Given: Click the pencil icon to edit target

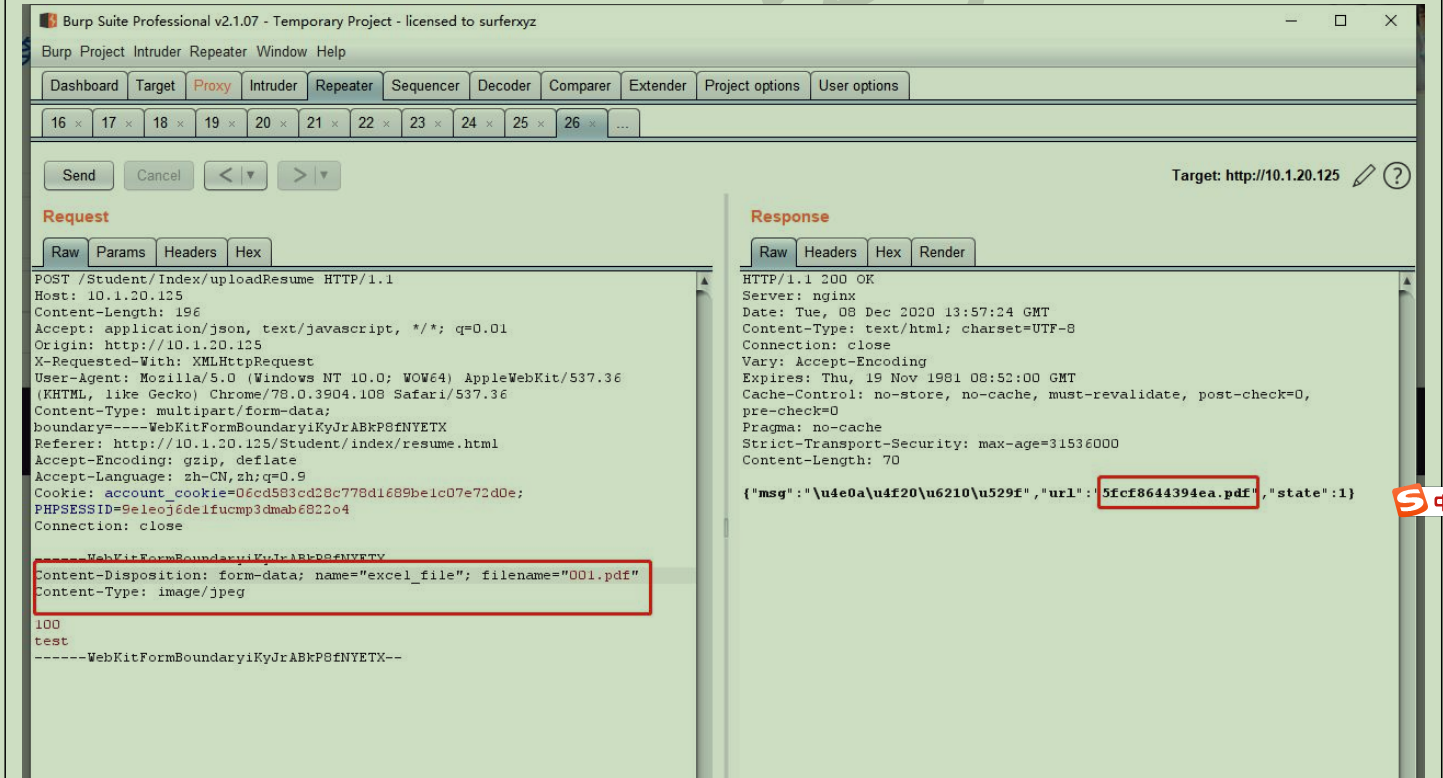Looking at the screenshot, I should 1363,176.
